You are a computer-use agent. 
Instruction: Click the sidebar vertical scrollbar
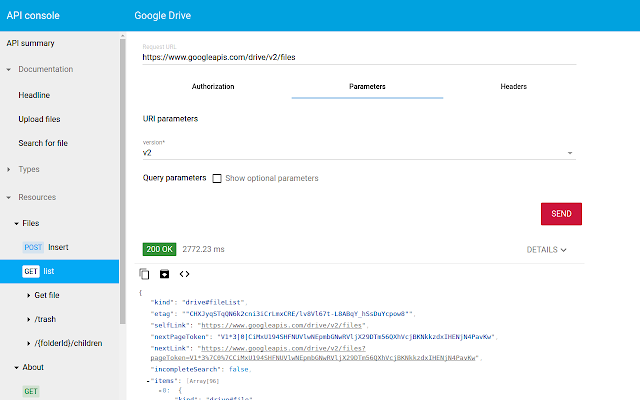122,180
